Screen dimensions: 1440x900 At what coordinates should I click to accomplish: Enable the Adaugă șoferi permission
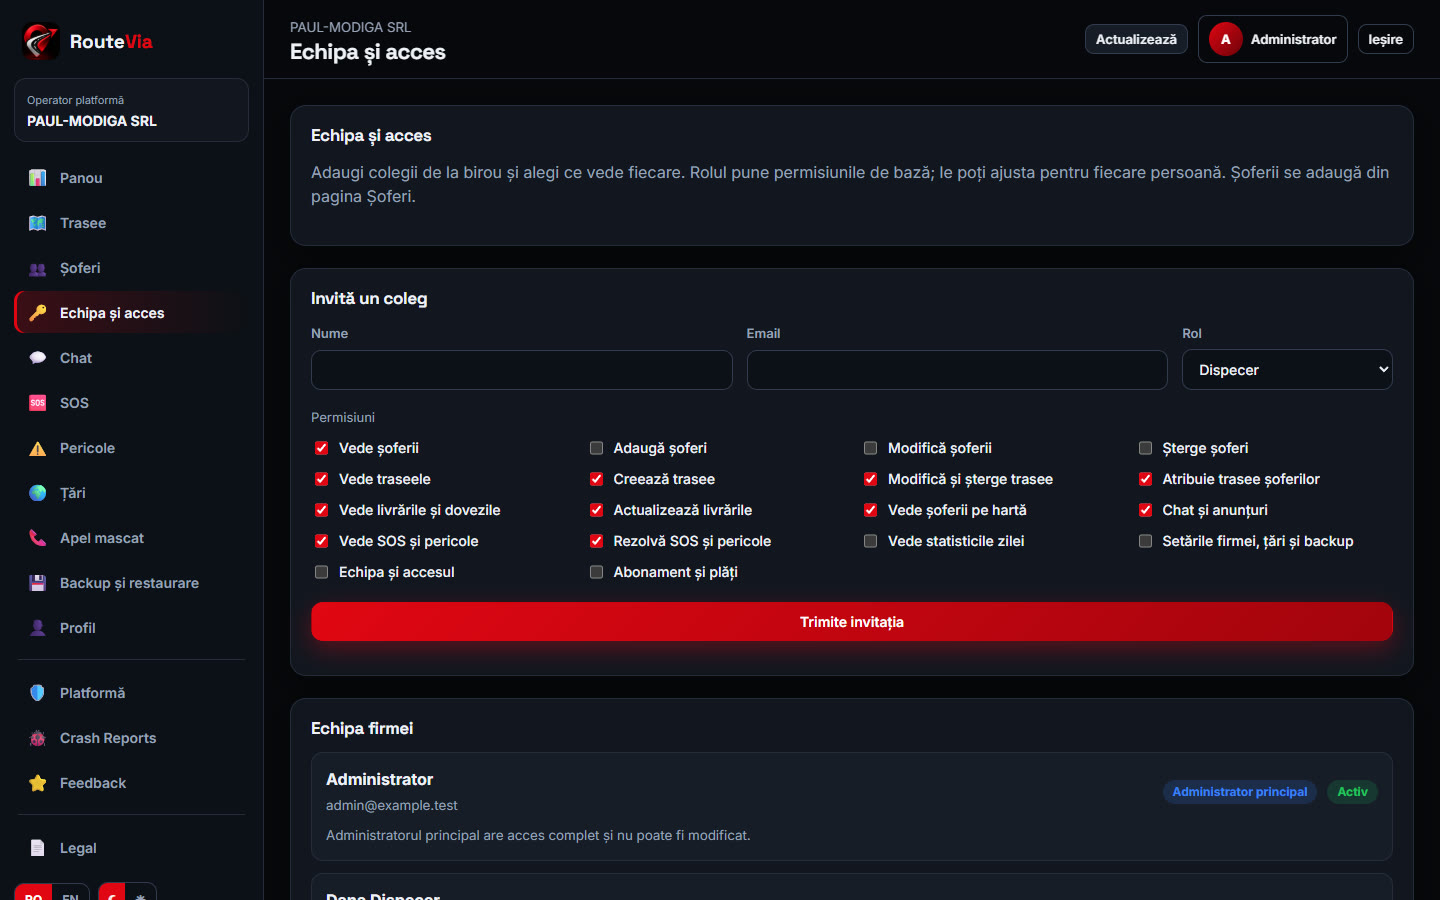point(596,448)
